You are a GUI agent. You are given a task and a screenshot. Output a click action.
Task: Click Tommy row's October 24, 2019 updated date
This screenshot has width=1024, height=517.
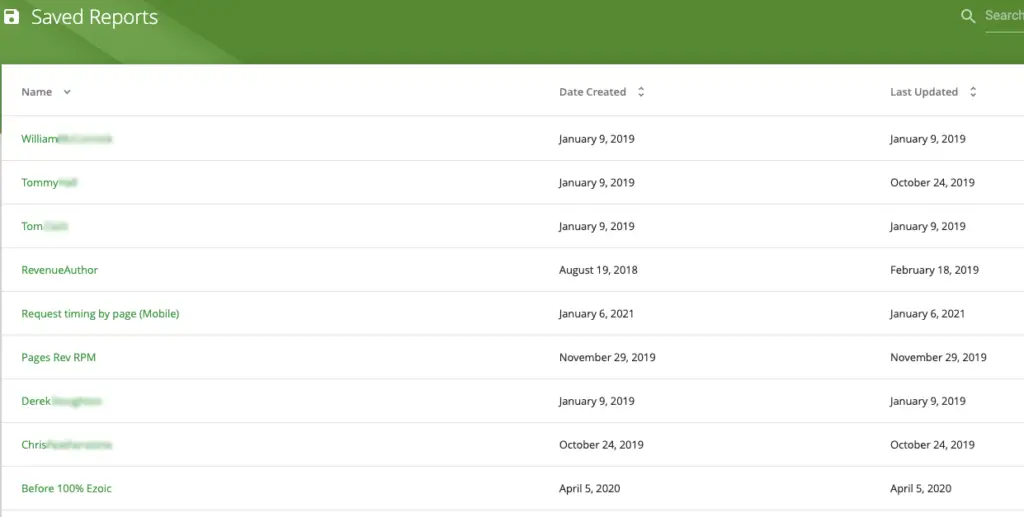point(932,182)
